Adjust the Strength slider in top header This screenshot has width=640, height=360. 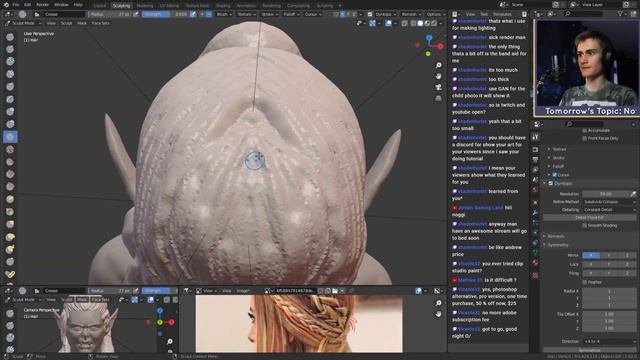coord(165,14)
